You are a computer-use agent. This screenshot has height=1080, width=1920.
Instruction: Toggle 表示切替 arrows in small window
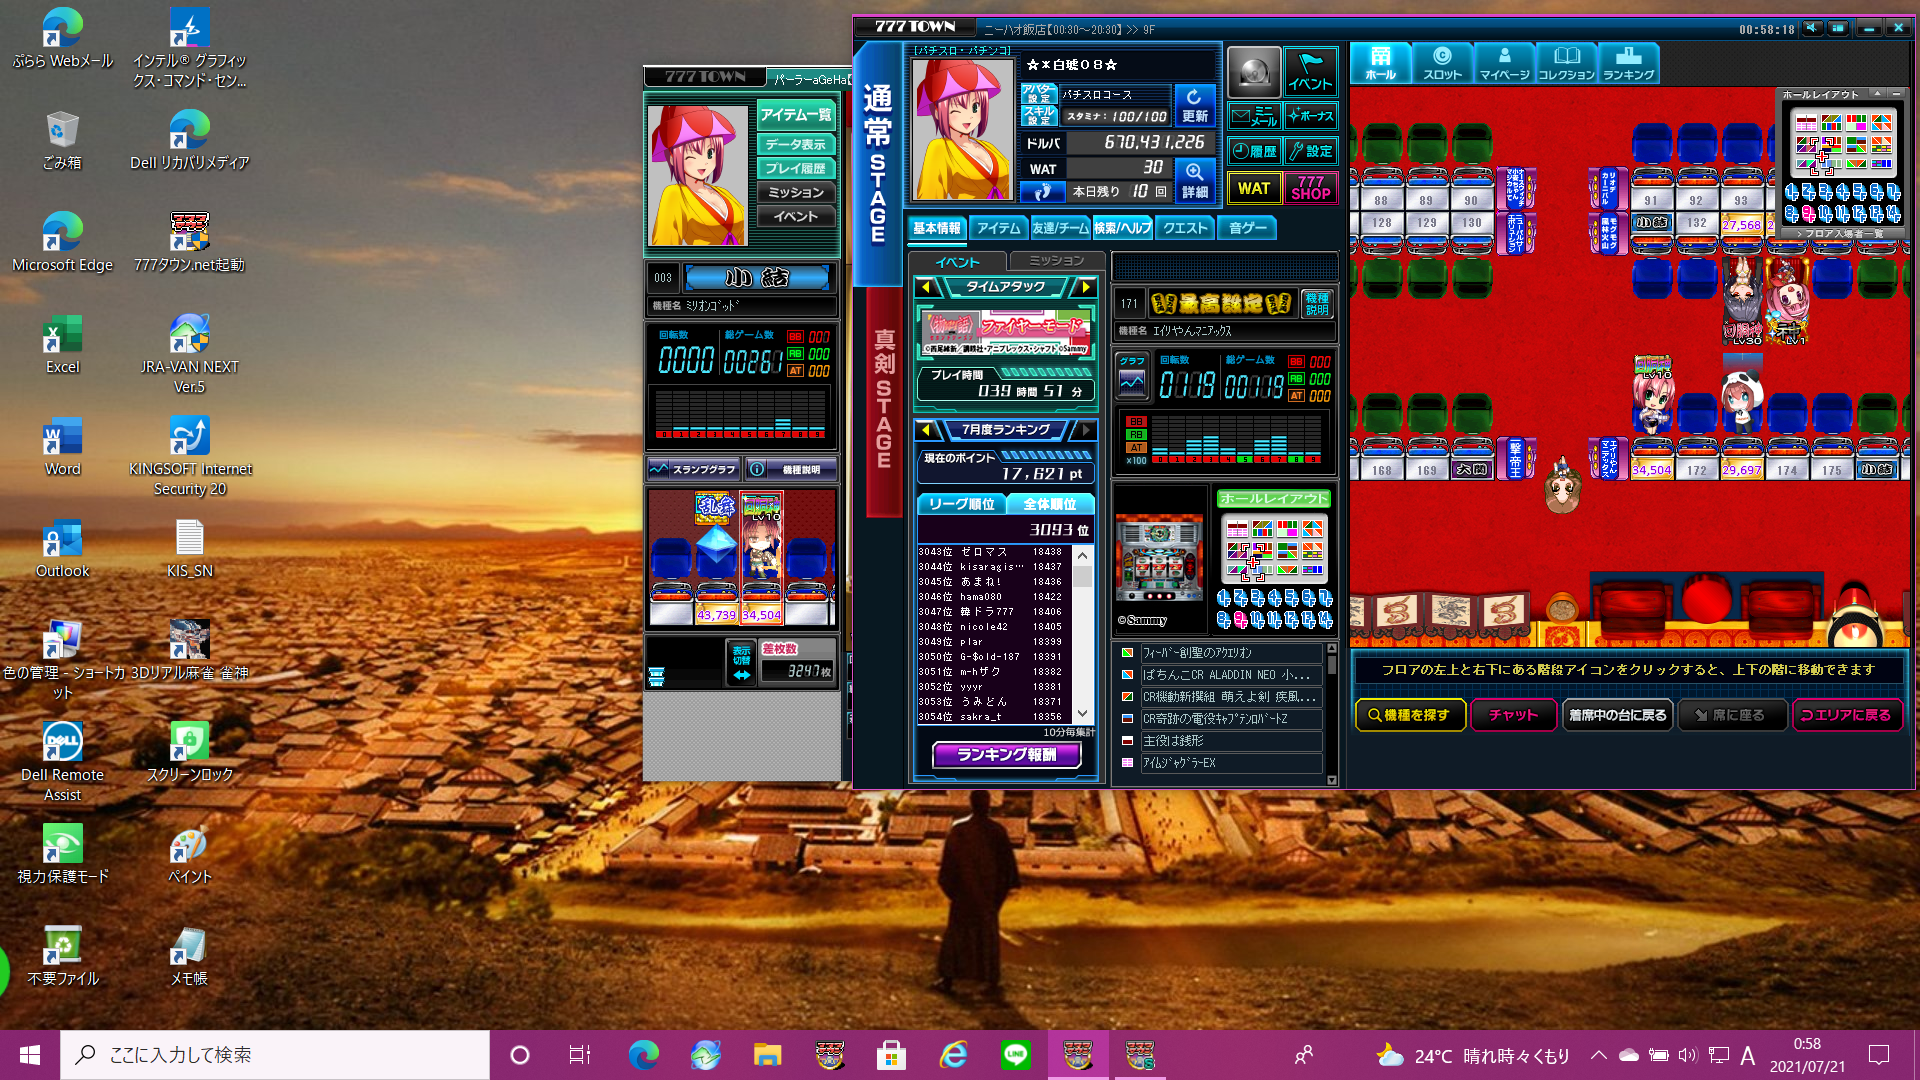point(741,663)
